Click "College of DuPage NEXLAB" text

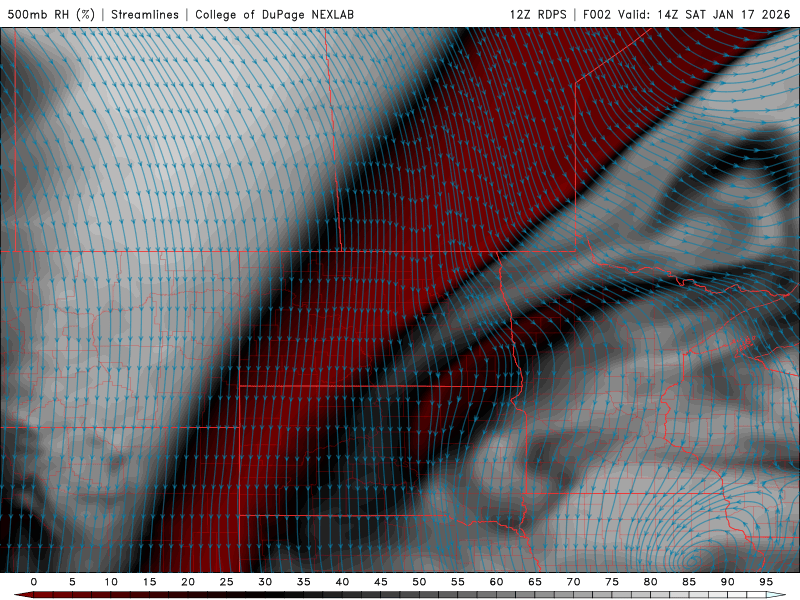(274, 14)
